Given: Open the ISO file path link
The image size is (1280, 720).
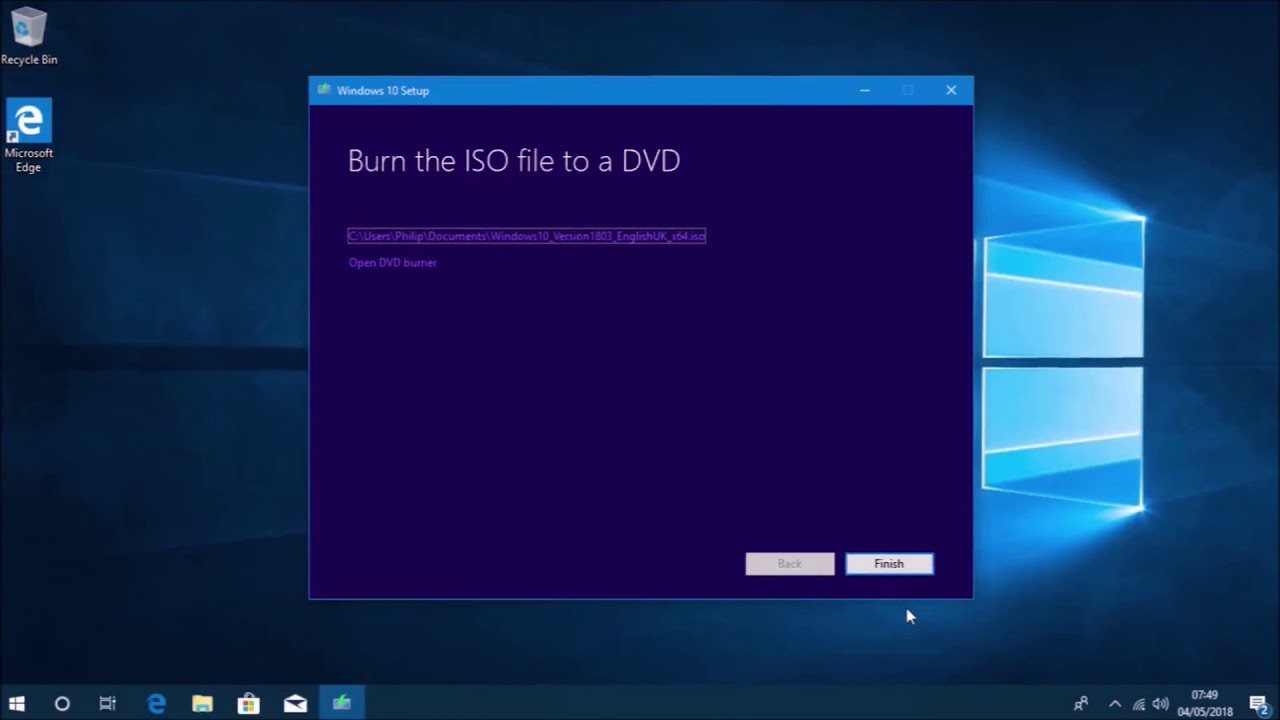Looking at the screenshot, I should (x=526, y=236).
